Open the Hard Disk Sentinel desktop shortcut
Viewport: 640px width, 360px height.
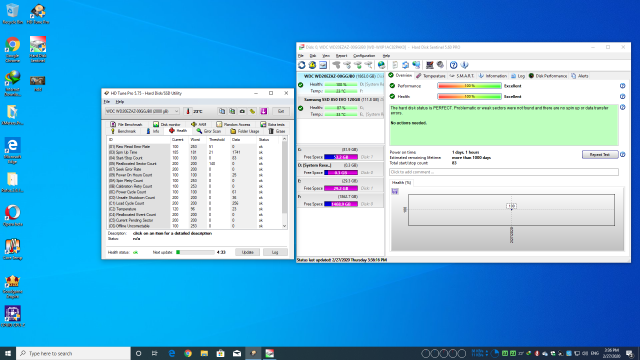pyautogui.click(x=38, y=49)
